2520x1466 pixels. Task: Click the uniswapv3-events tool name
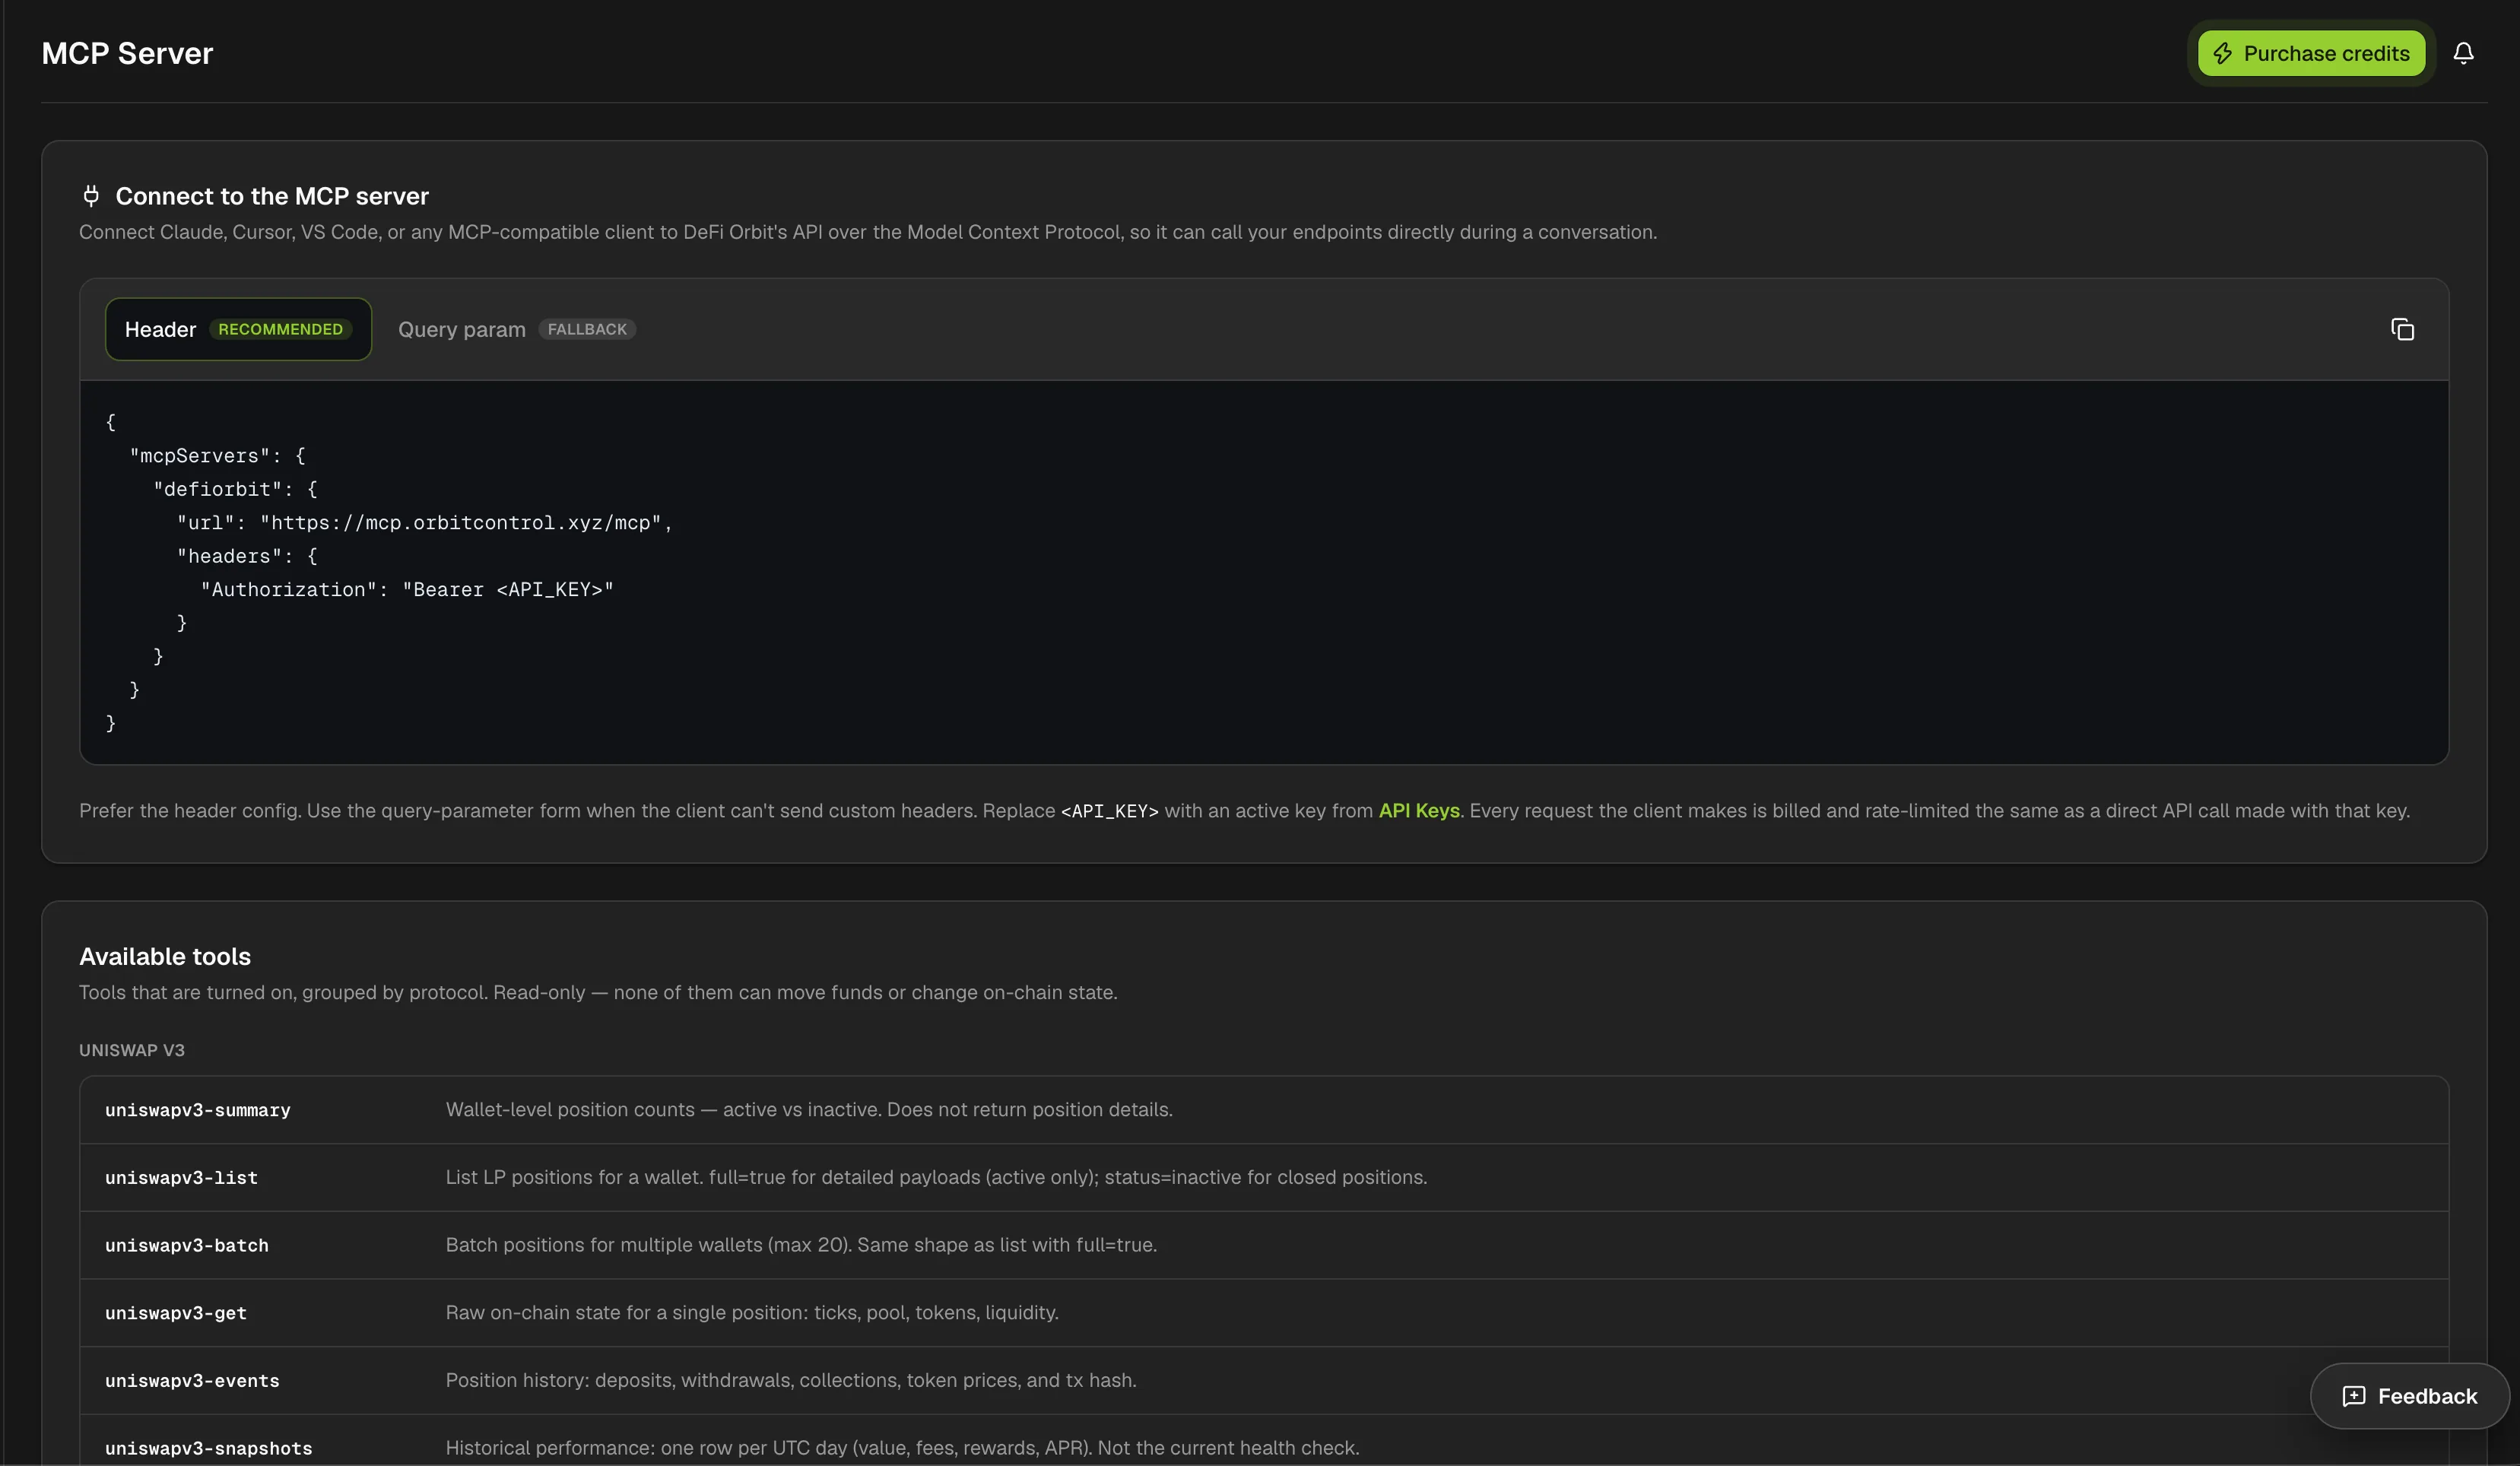pos(192,1381)
